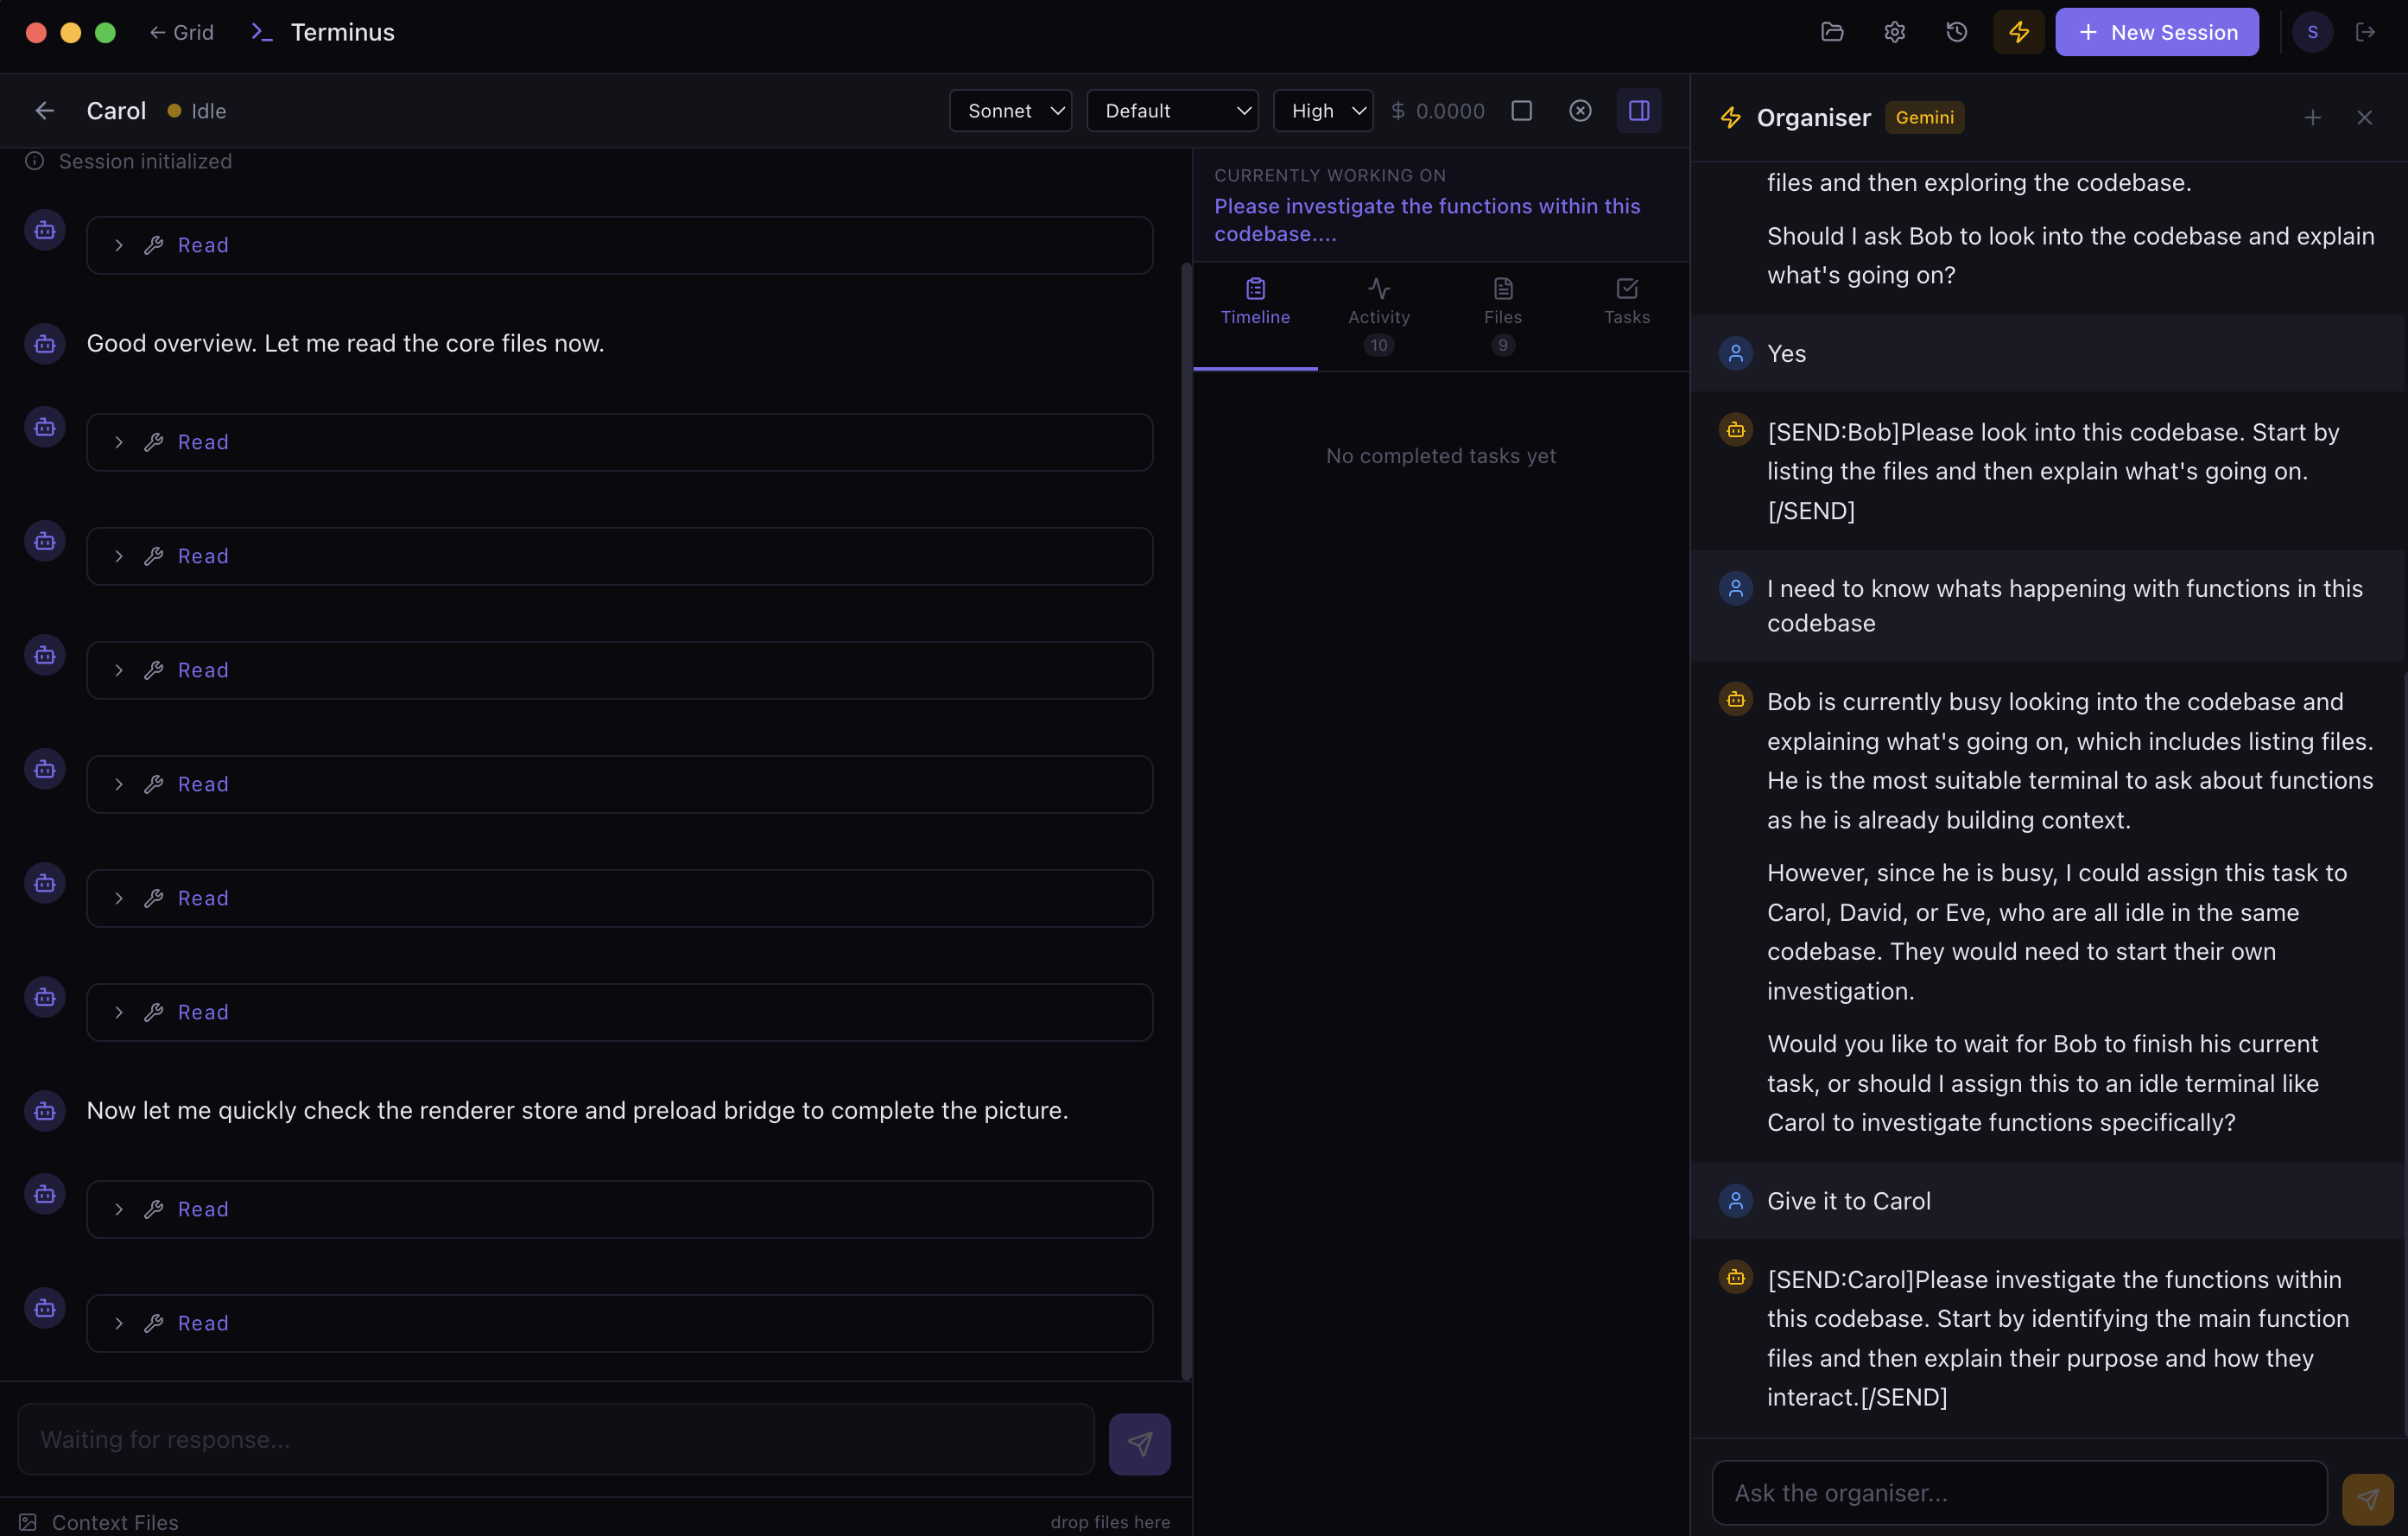Open the Sonnet model dropdown

(1010, 110)
